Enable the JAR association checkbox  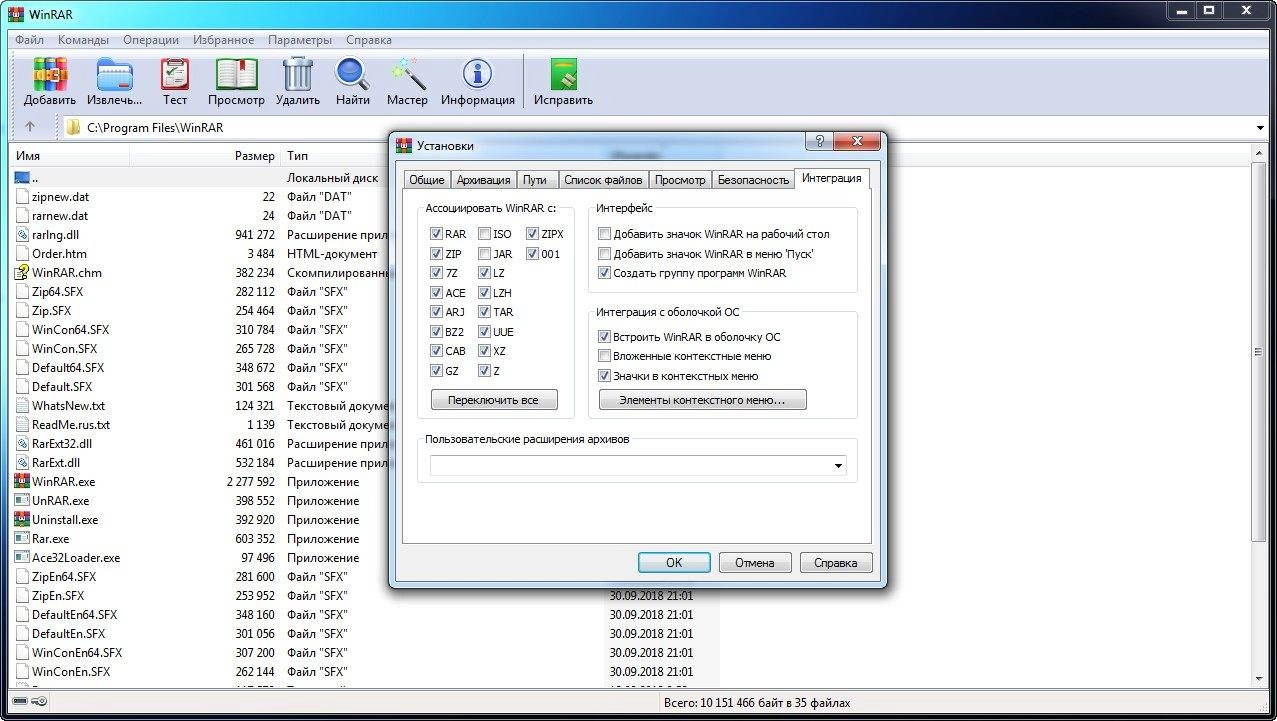tap(484, 254)
